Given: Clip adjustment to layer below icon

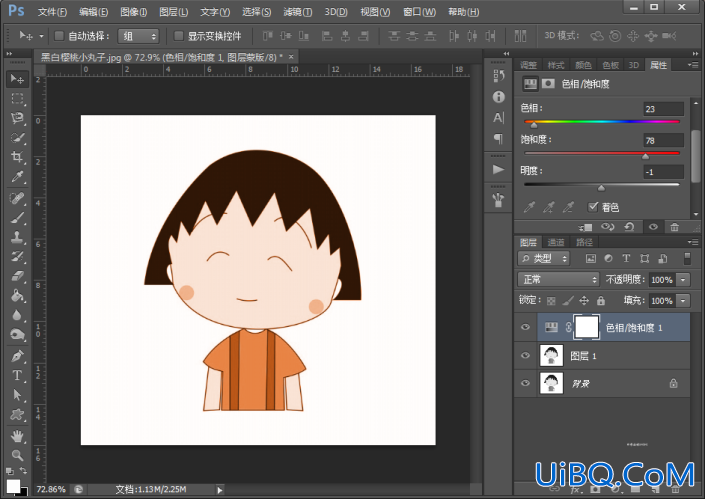Looking at the screenshot, I should click(585, 227).
